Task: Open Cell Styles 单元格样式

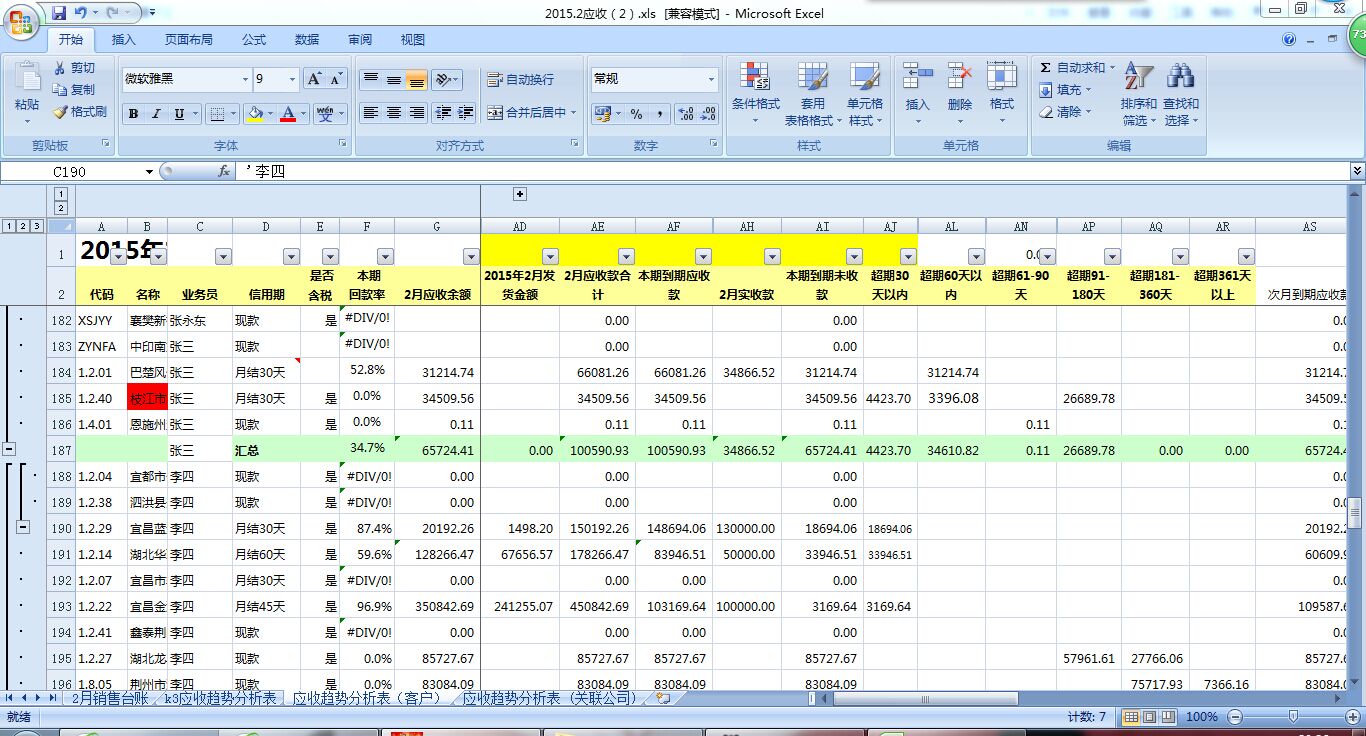Action: tap(865, 95)
